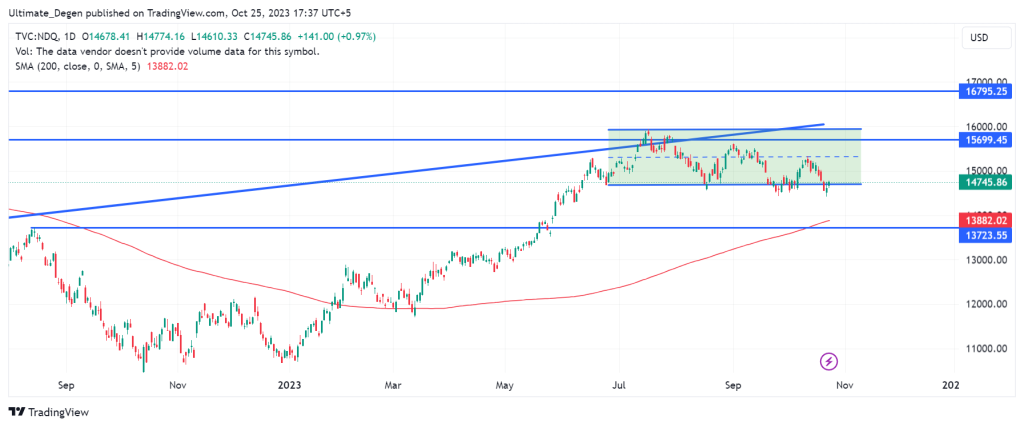Screen dimensions: 1024x427
Task: Click the TradingView logo at bottom left
Action: tap(48, 412)
